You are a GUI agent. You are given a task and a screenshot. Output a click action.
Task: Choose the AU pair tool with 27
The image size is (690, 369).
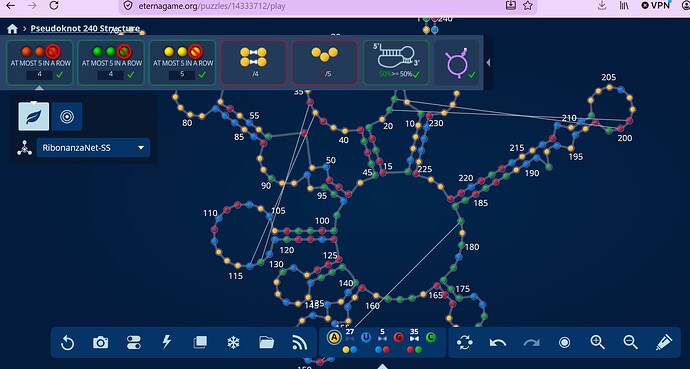[350, 341]
